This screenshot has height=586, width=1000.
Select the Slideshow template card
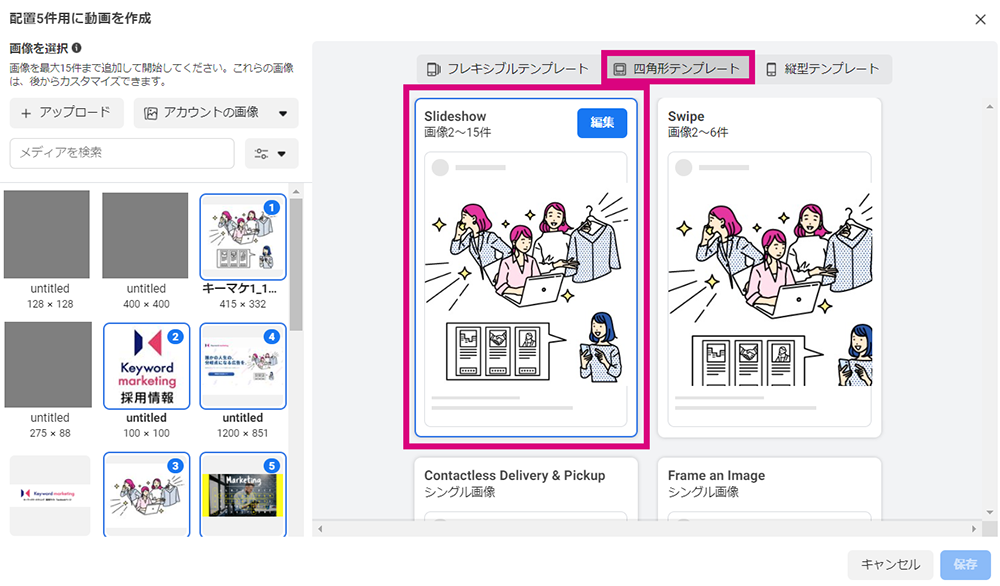526,268
